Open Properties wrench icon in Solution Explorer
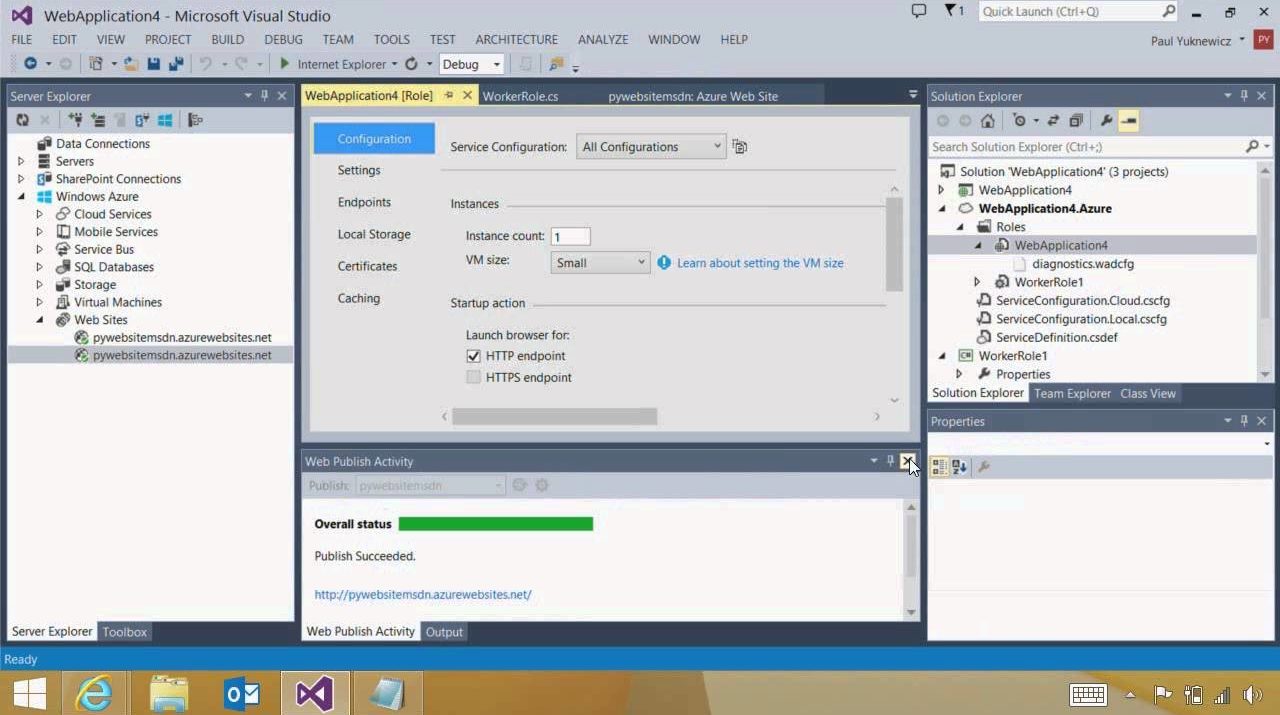This screenshot has width=1280, height=715. point(1106,121)
